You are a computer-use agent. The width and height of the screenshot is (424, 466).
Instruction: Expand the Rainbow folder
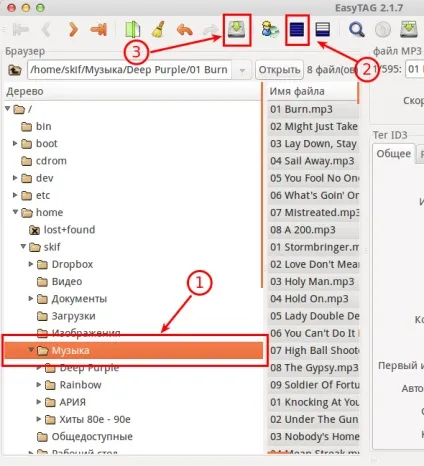39,385
